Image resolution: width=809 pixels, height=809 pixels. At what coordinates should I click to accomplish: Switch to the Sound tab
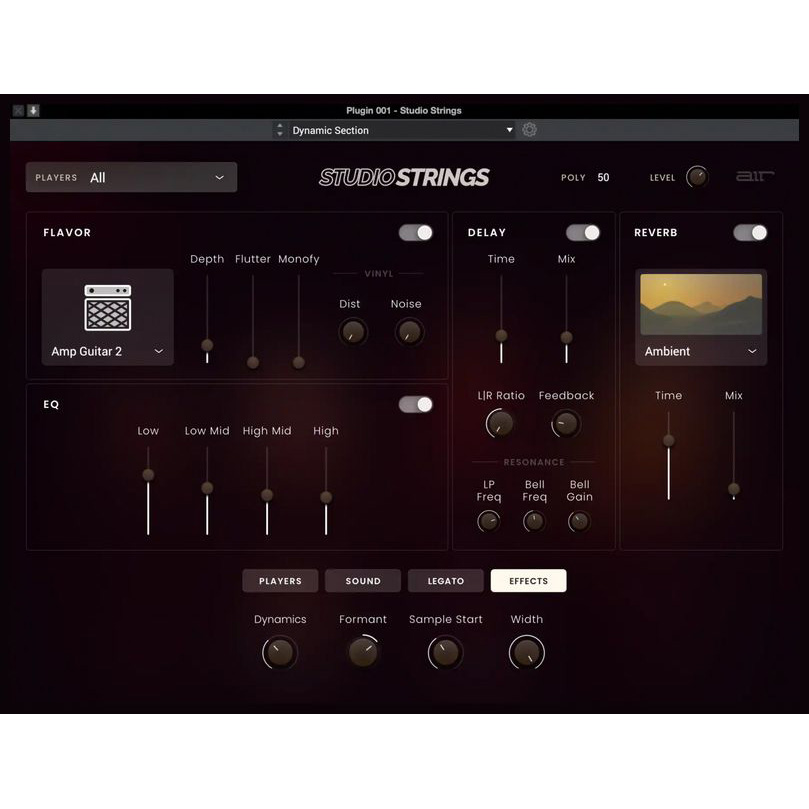(363, 581)
